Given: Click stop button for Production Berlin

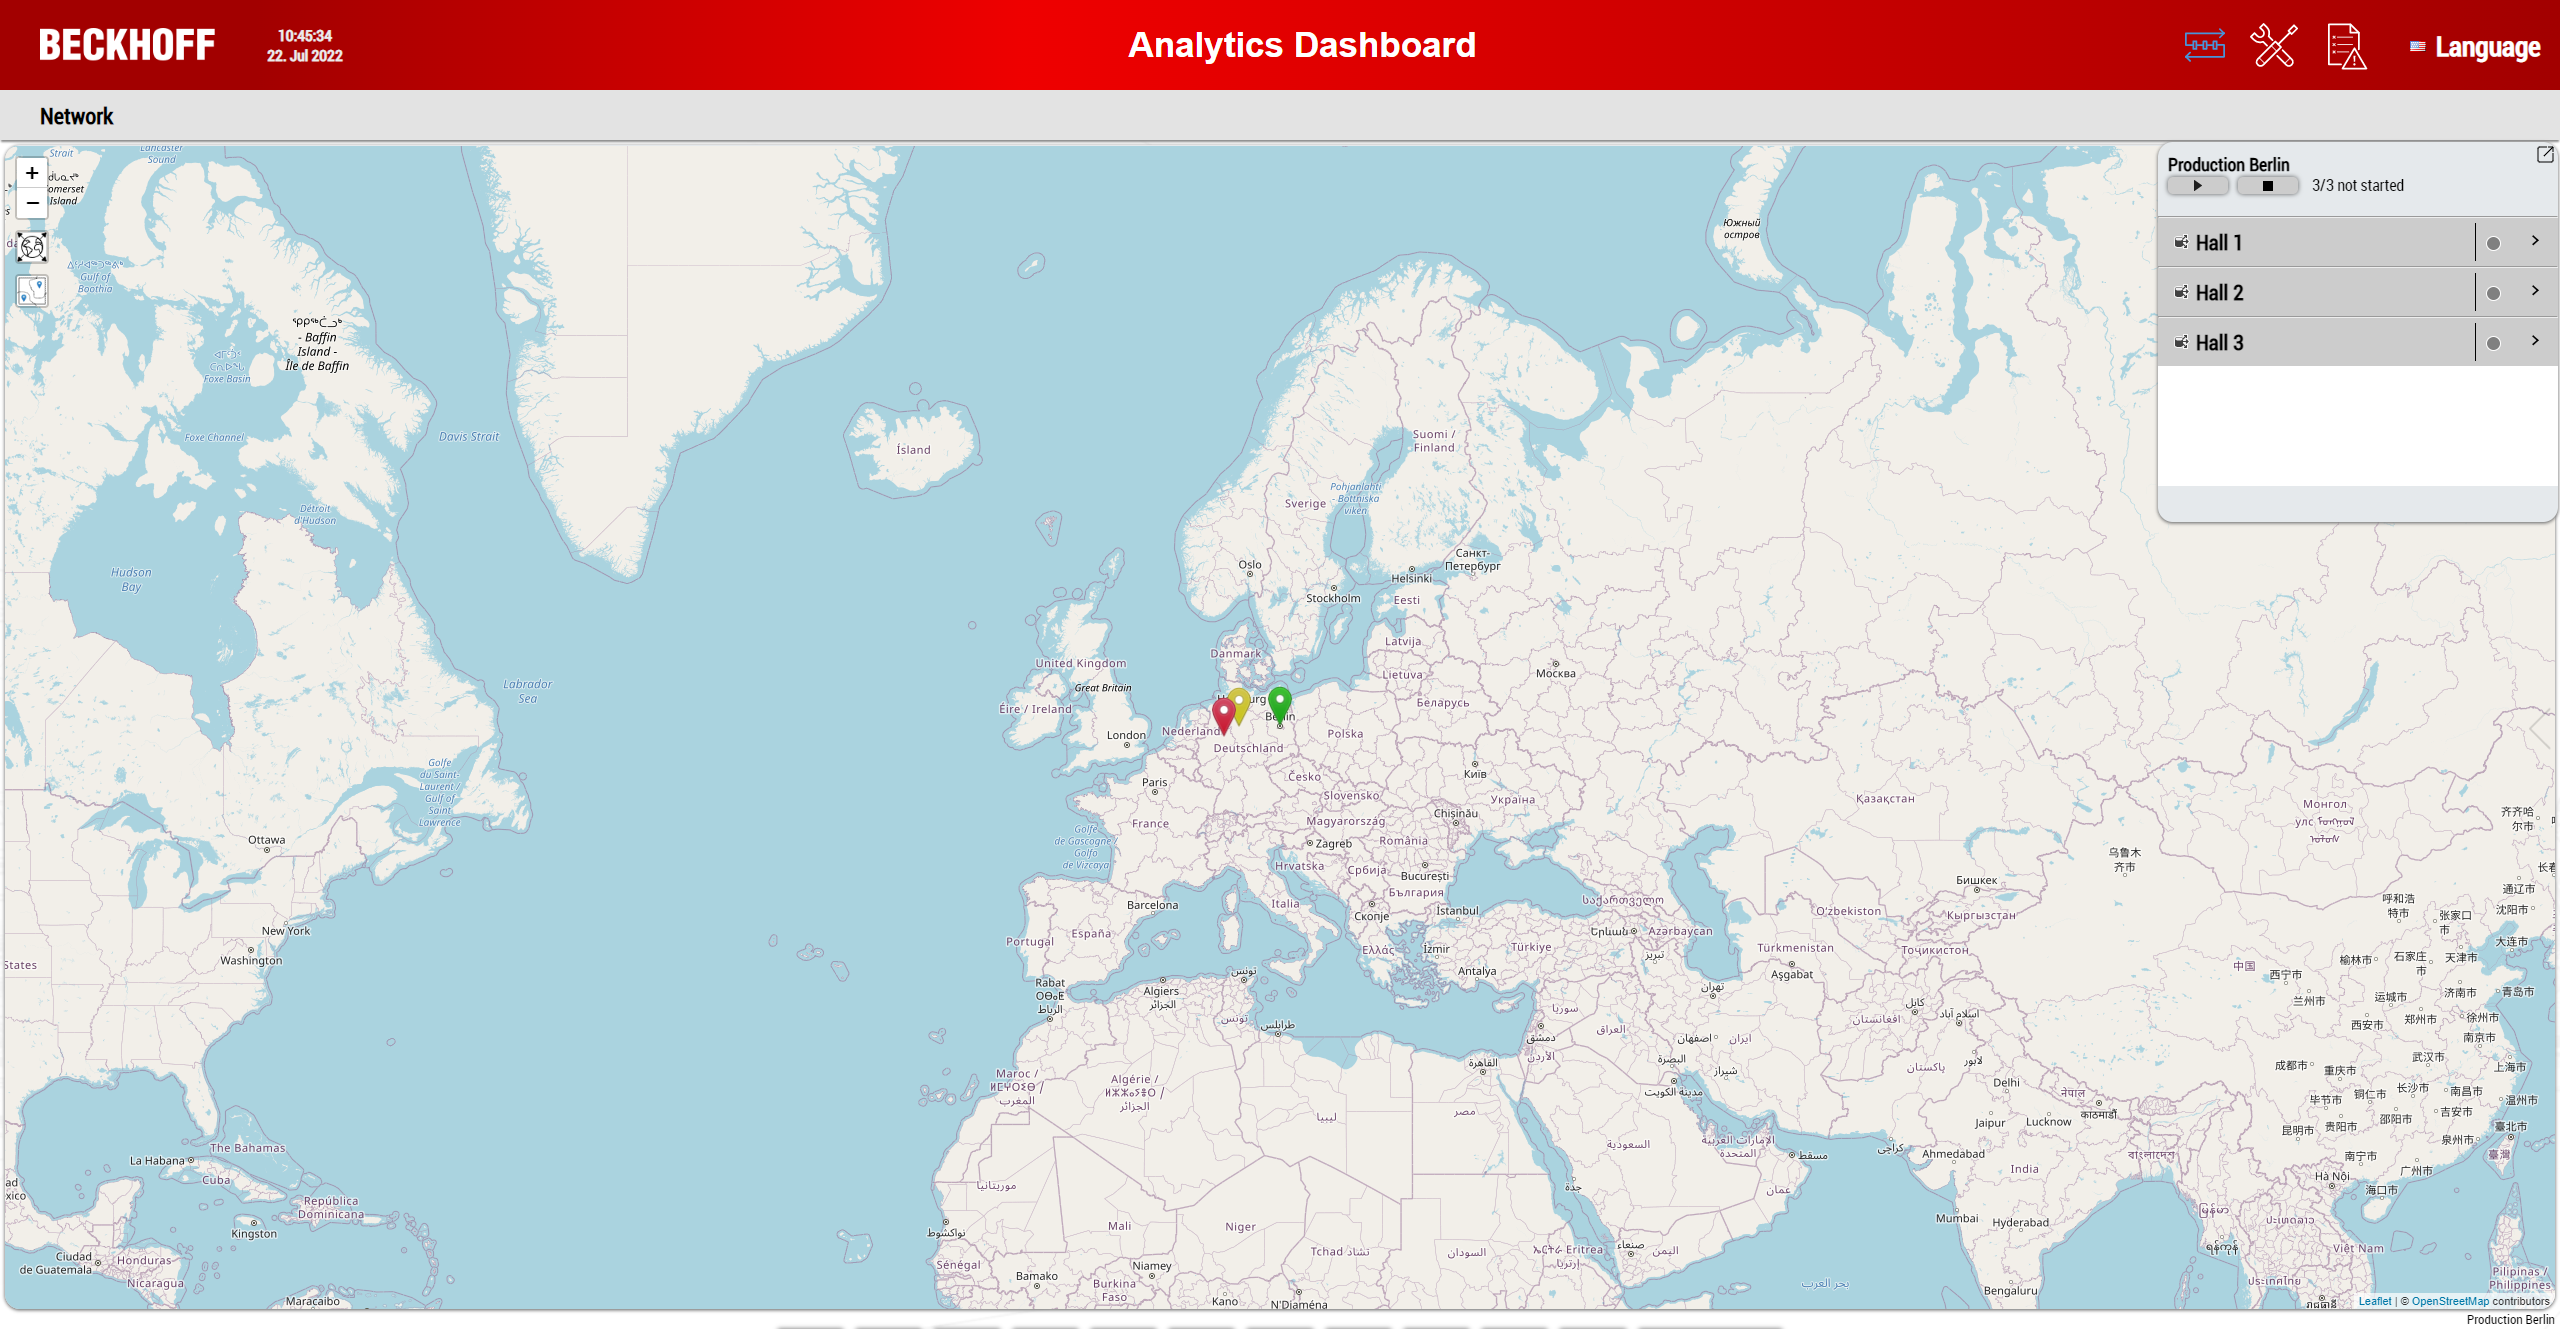Looking at the screenshot, I should point(2269,185).
